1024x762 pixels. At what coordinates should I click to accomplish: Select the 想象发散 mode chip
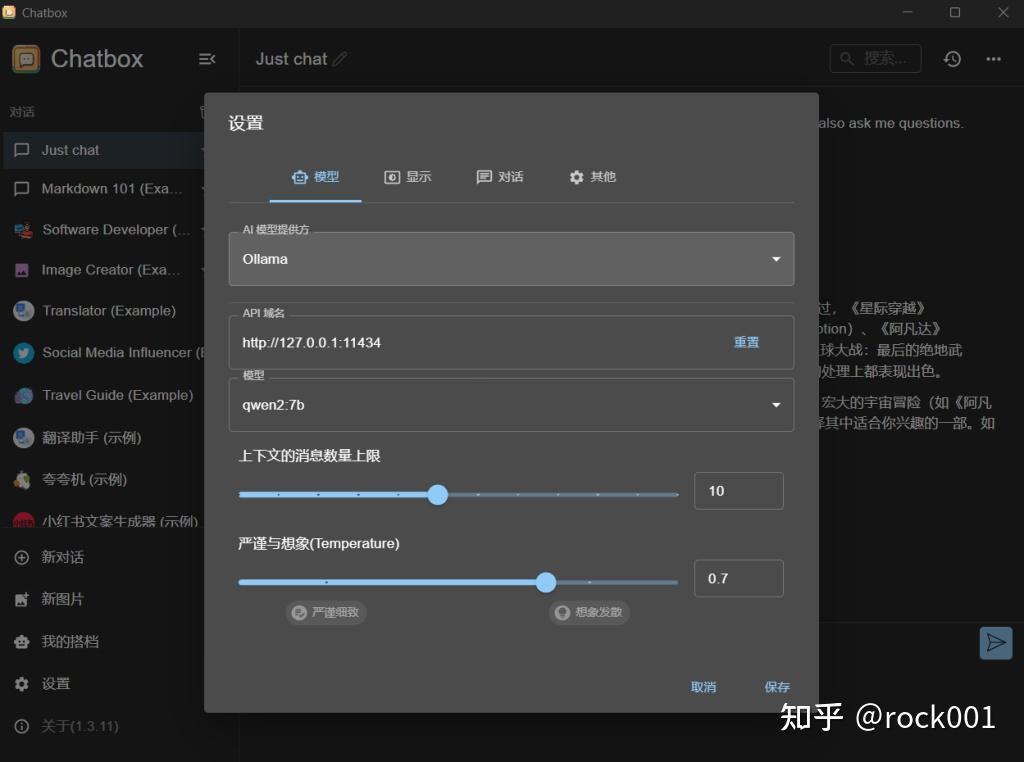tap(589, 612)
